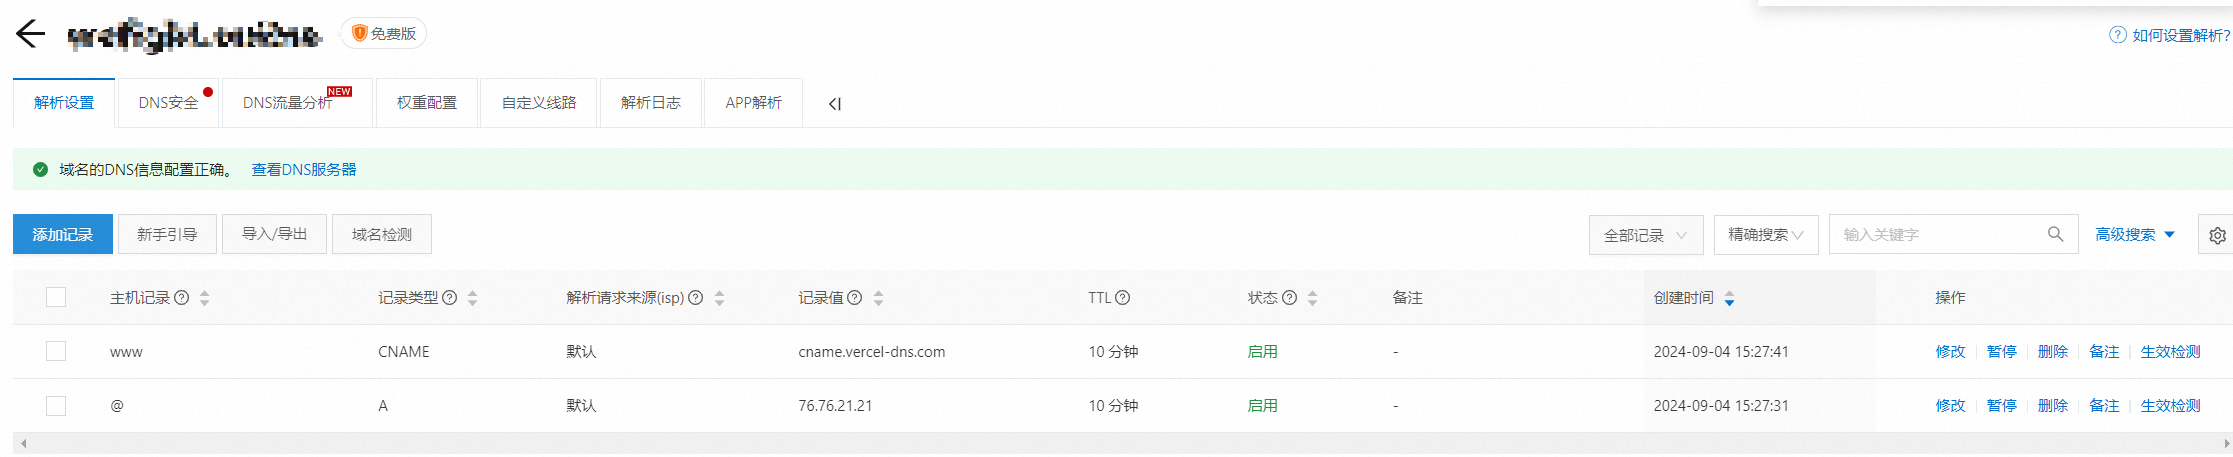The width and height of the screenshot is (2233, 457).
Task: Open the 全部记录 dropdown
Action: click(1645, 235)
